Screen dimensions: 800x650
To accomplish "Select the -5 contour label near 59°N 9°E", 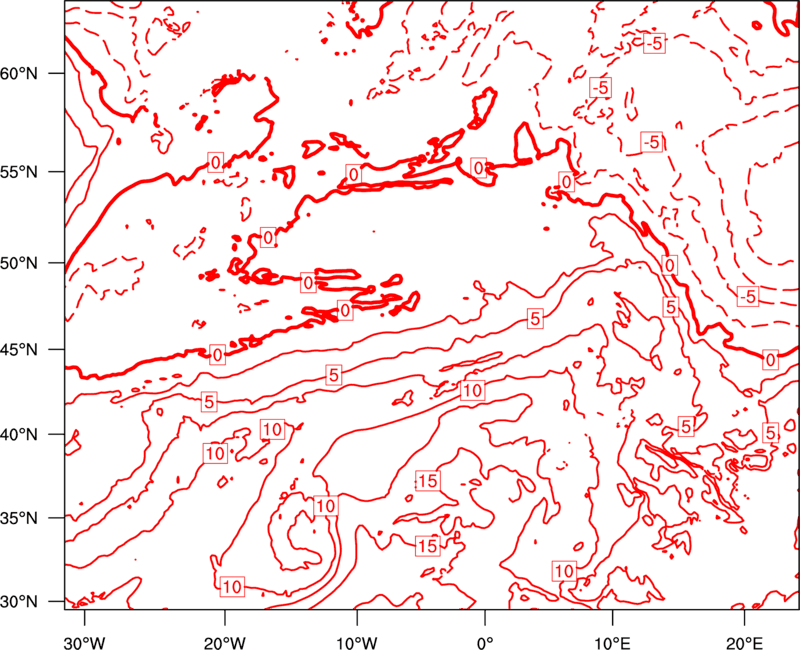I will click(601, 88).
